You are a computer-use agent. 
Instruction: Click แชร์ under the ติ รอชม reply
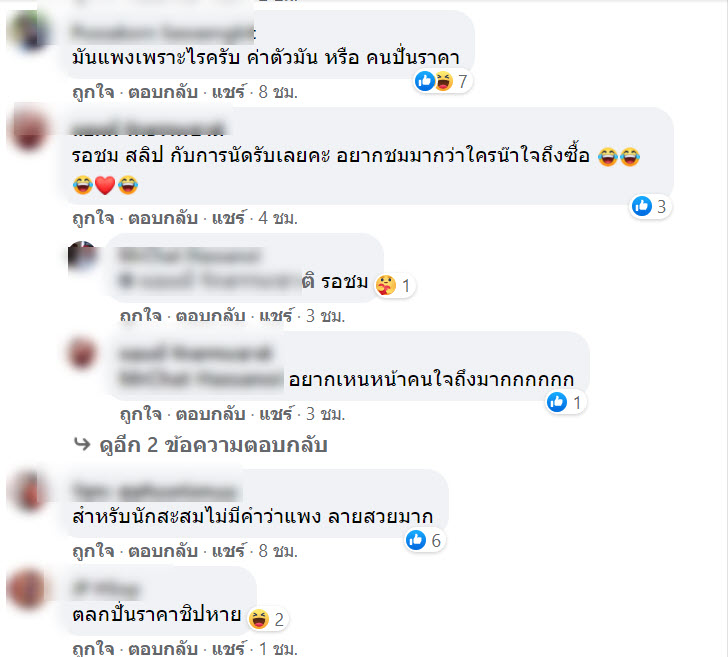point(276,316)
